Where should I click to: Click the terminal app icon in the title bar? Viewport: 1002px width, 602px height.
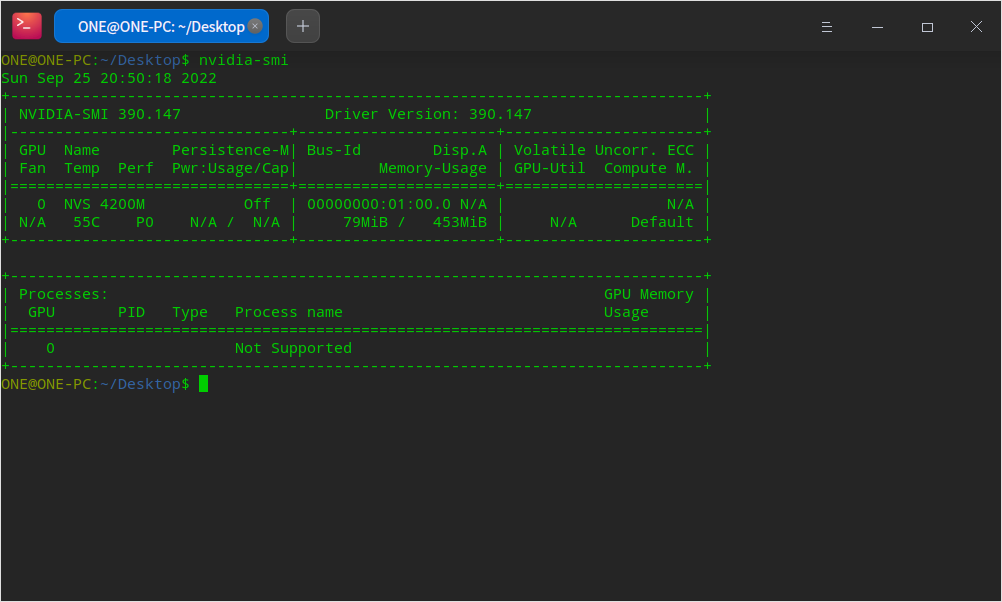pos(26,25)
